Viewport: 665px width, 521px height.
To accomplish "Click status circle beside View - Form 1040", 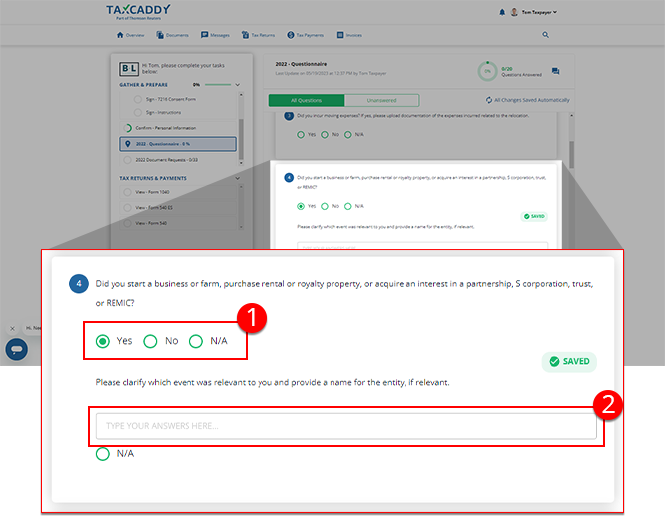I will tap(127, 192).
